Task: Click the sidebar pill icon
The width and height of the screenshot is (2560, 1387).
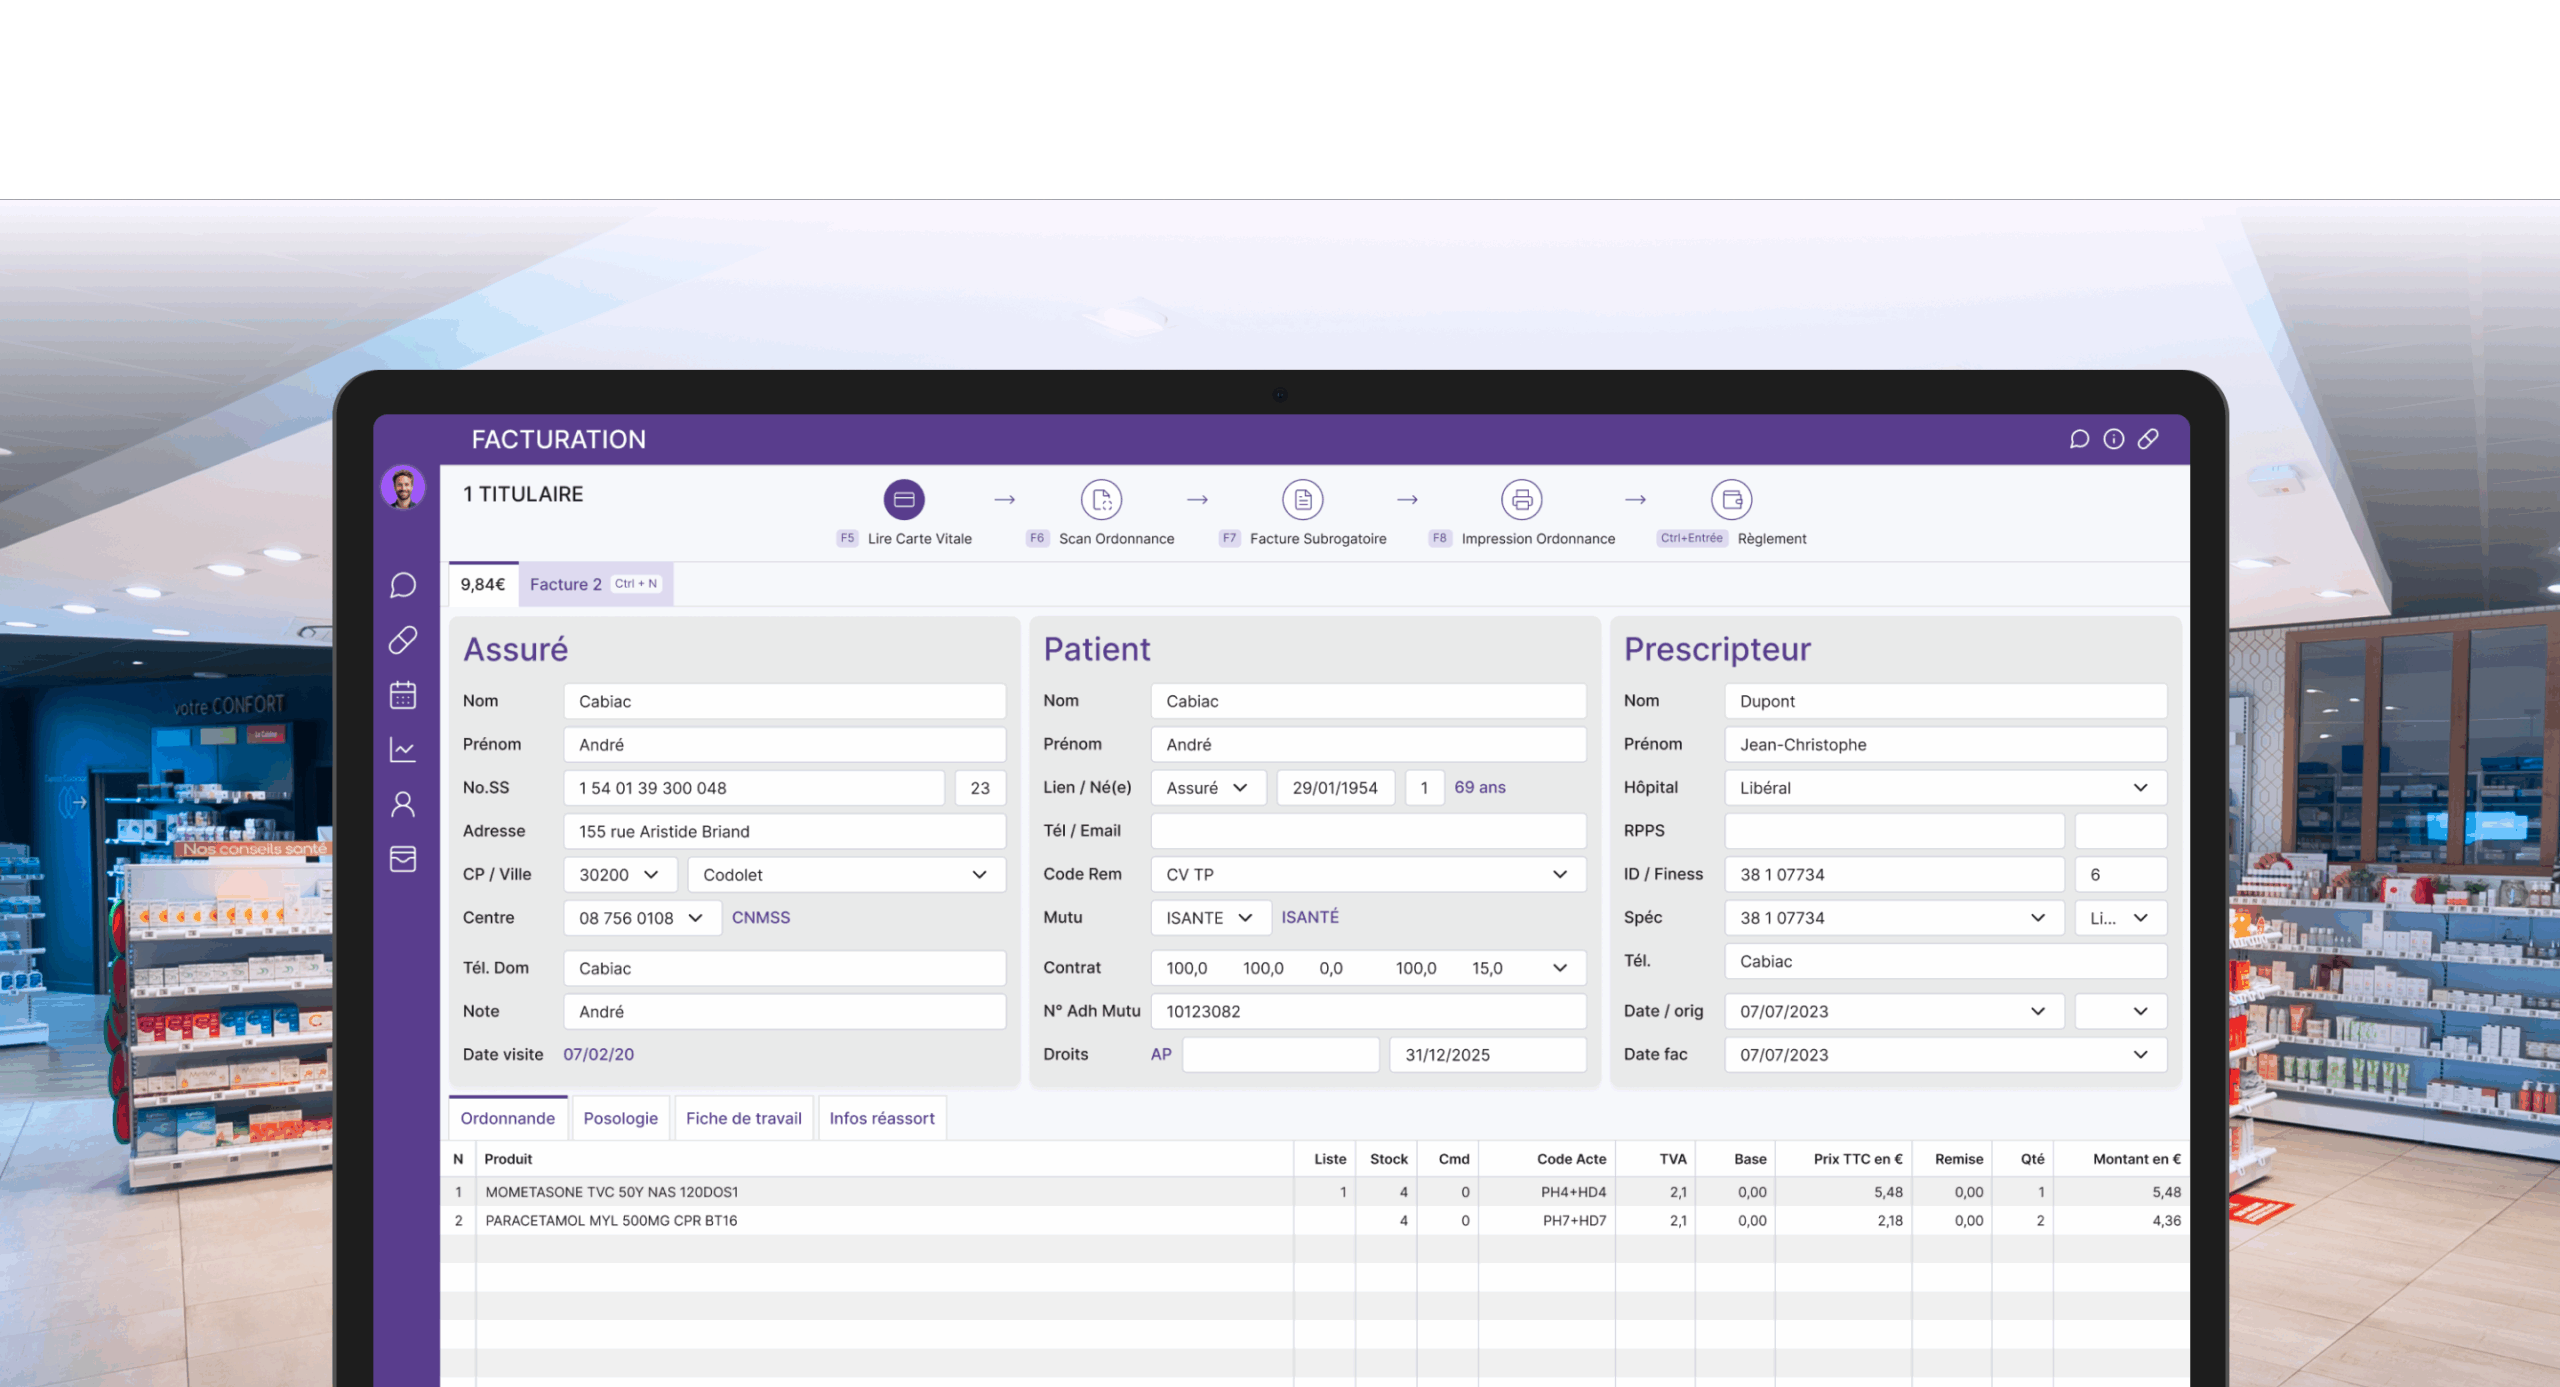Action: point(403,640)
